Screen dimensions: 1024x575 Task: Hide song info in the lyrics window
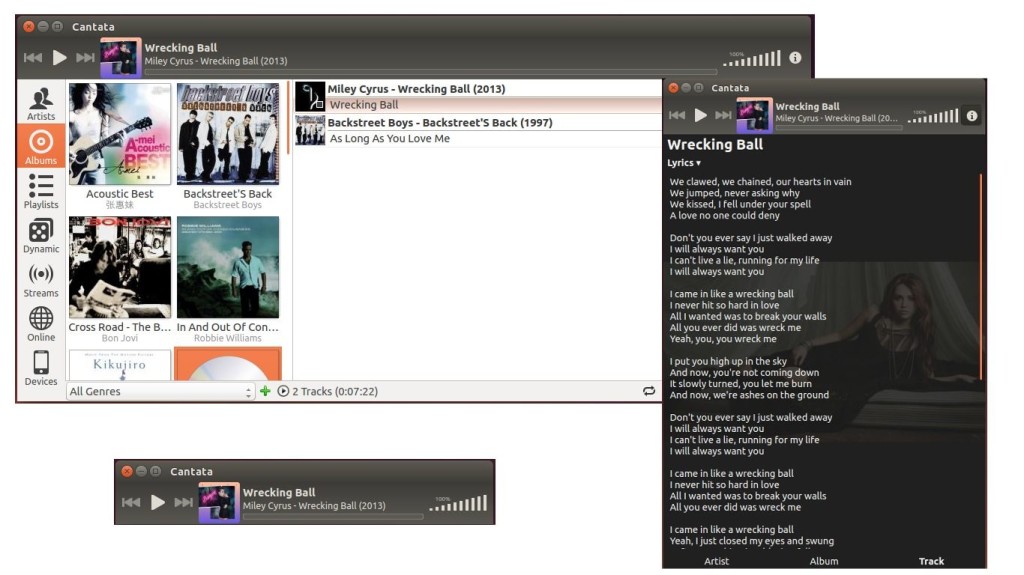972,116
